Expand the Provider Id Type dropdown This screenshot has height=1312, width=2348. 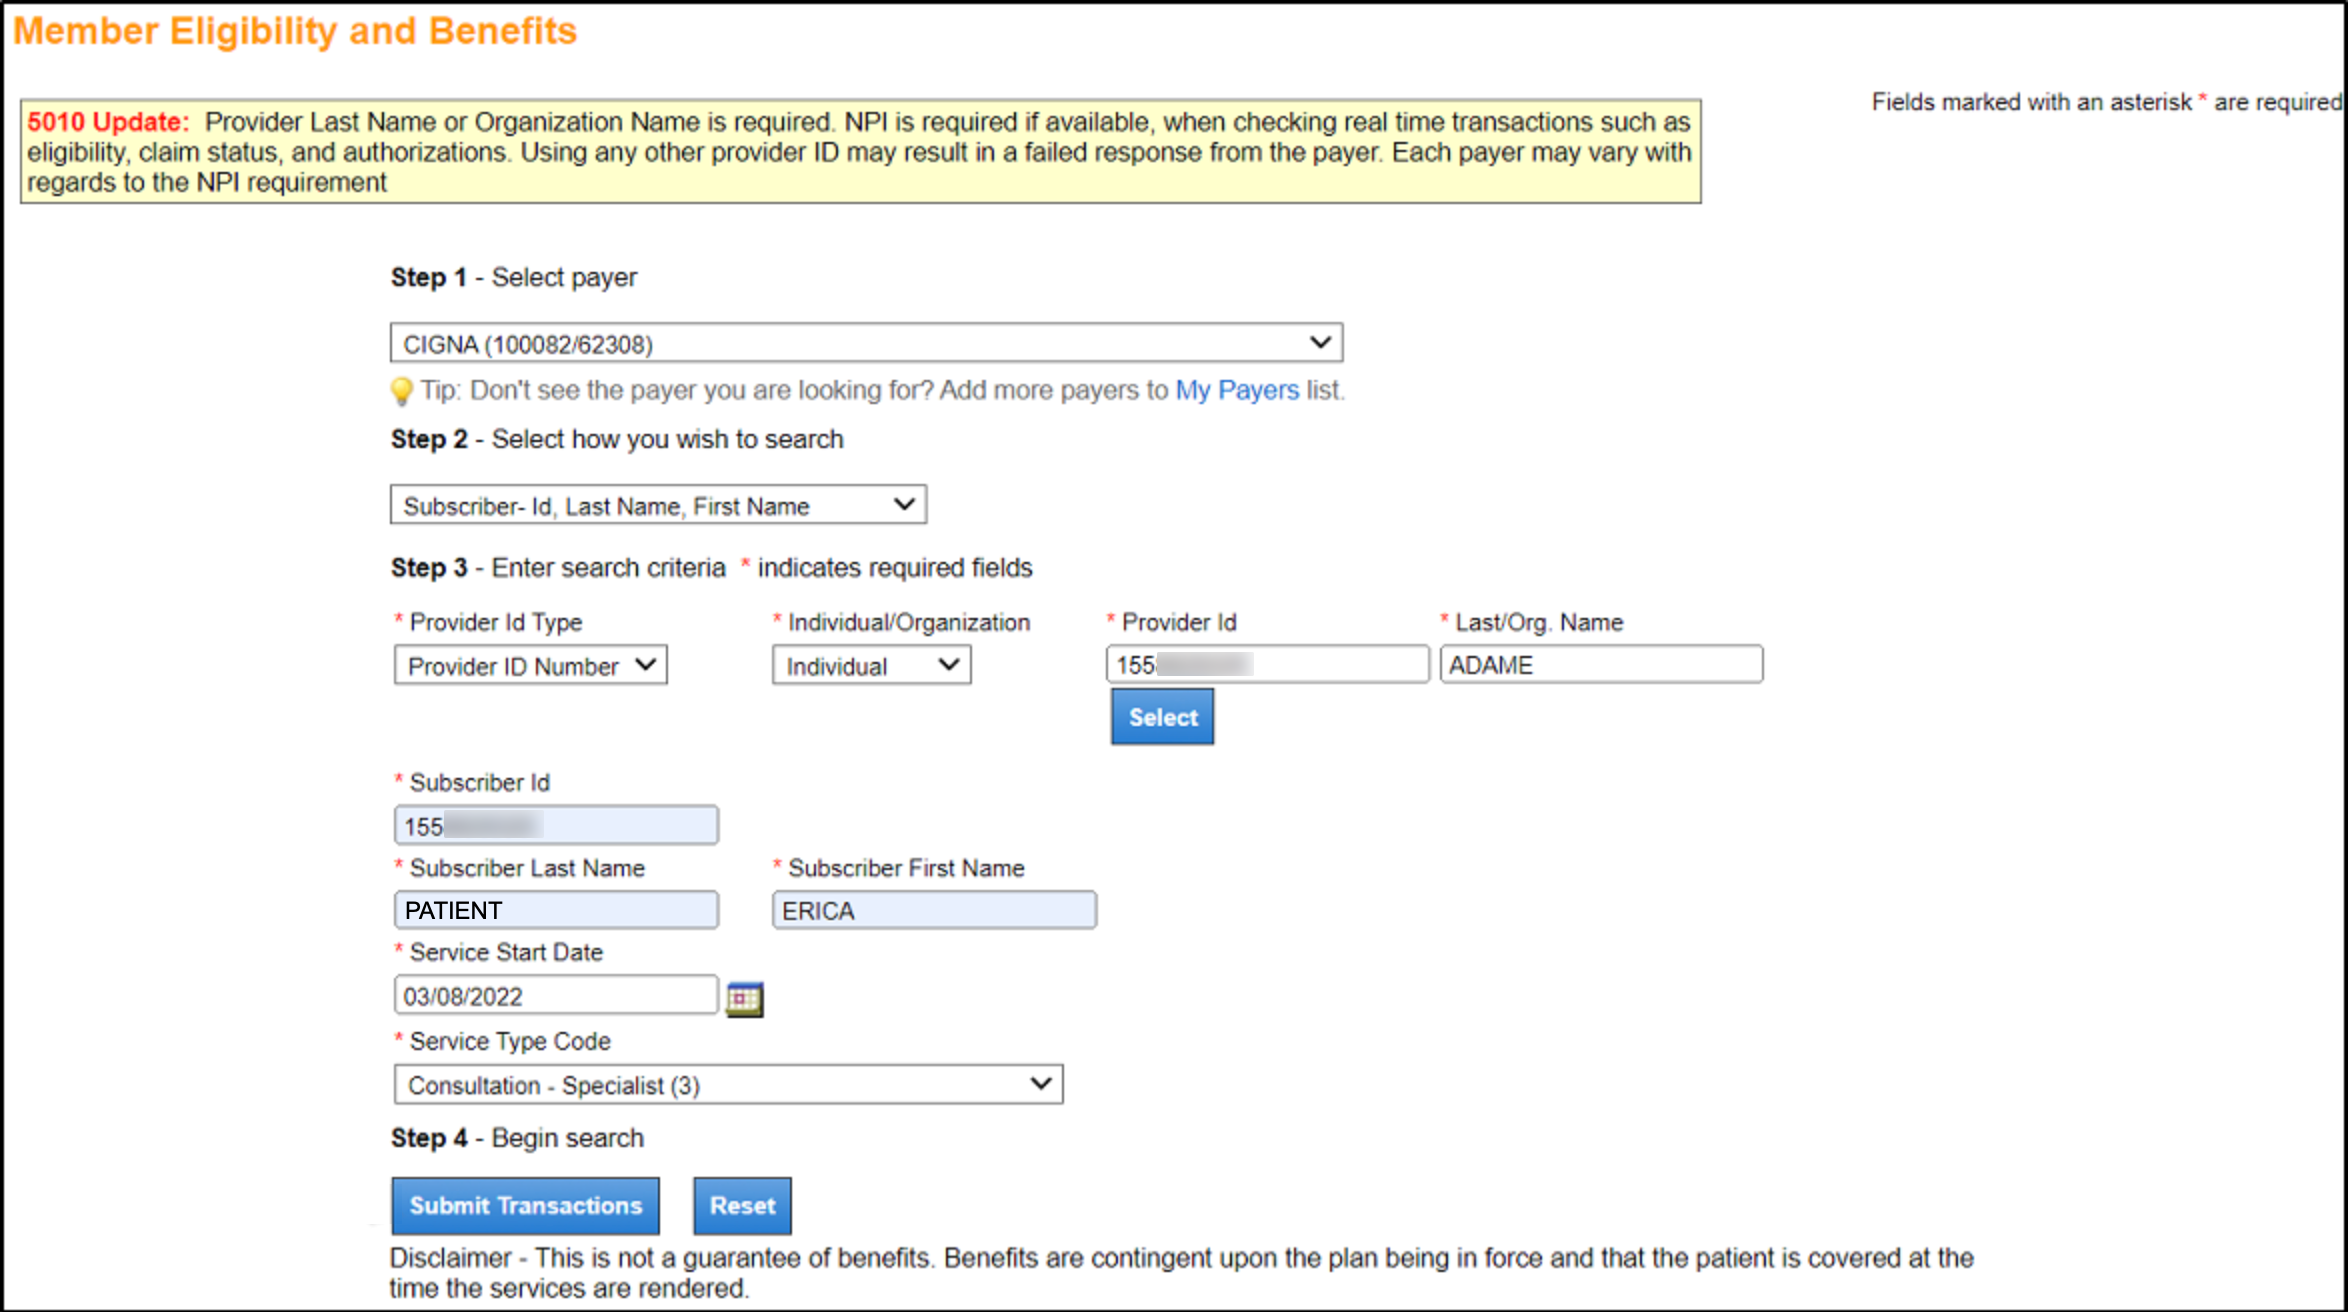[531, 666]
